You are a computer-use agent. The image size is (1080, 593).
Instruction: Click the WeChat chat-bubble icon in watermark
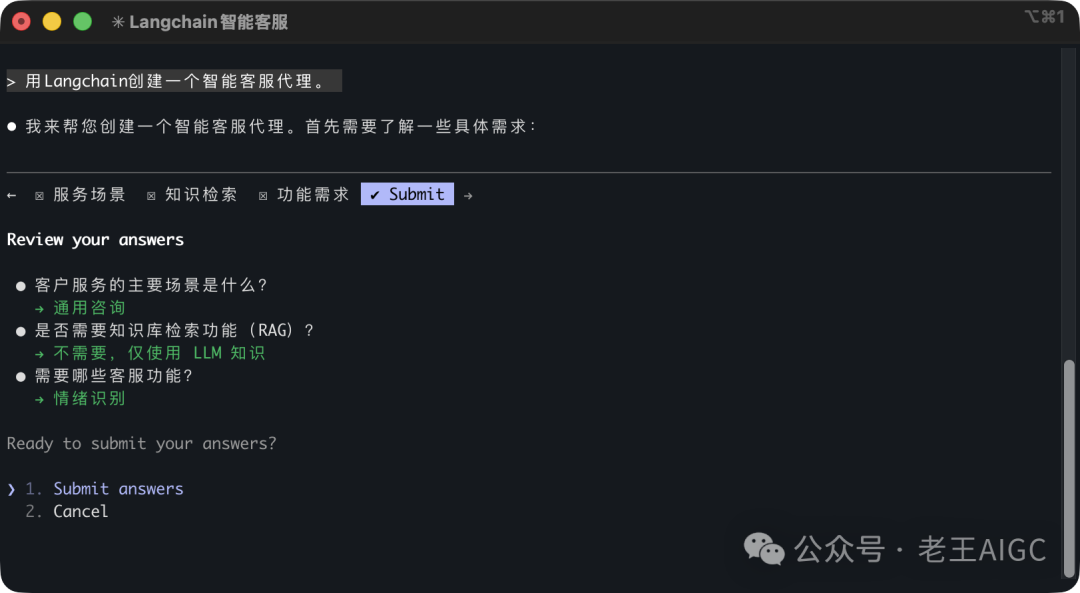[x=763, y=549]
